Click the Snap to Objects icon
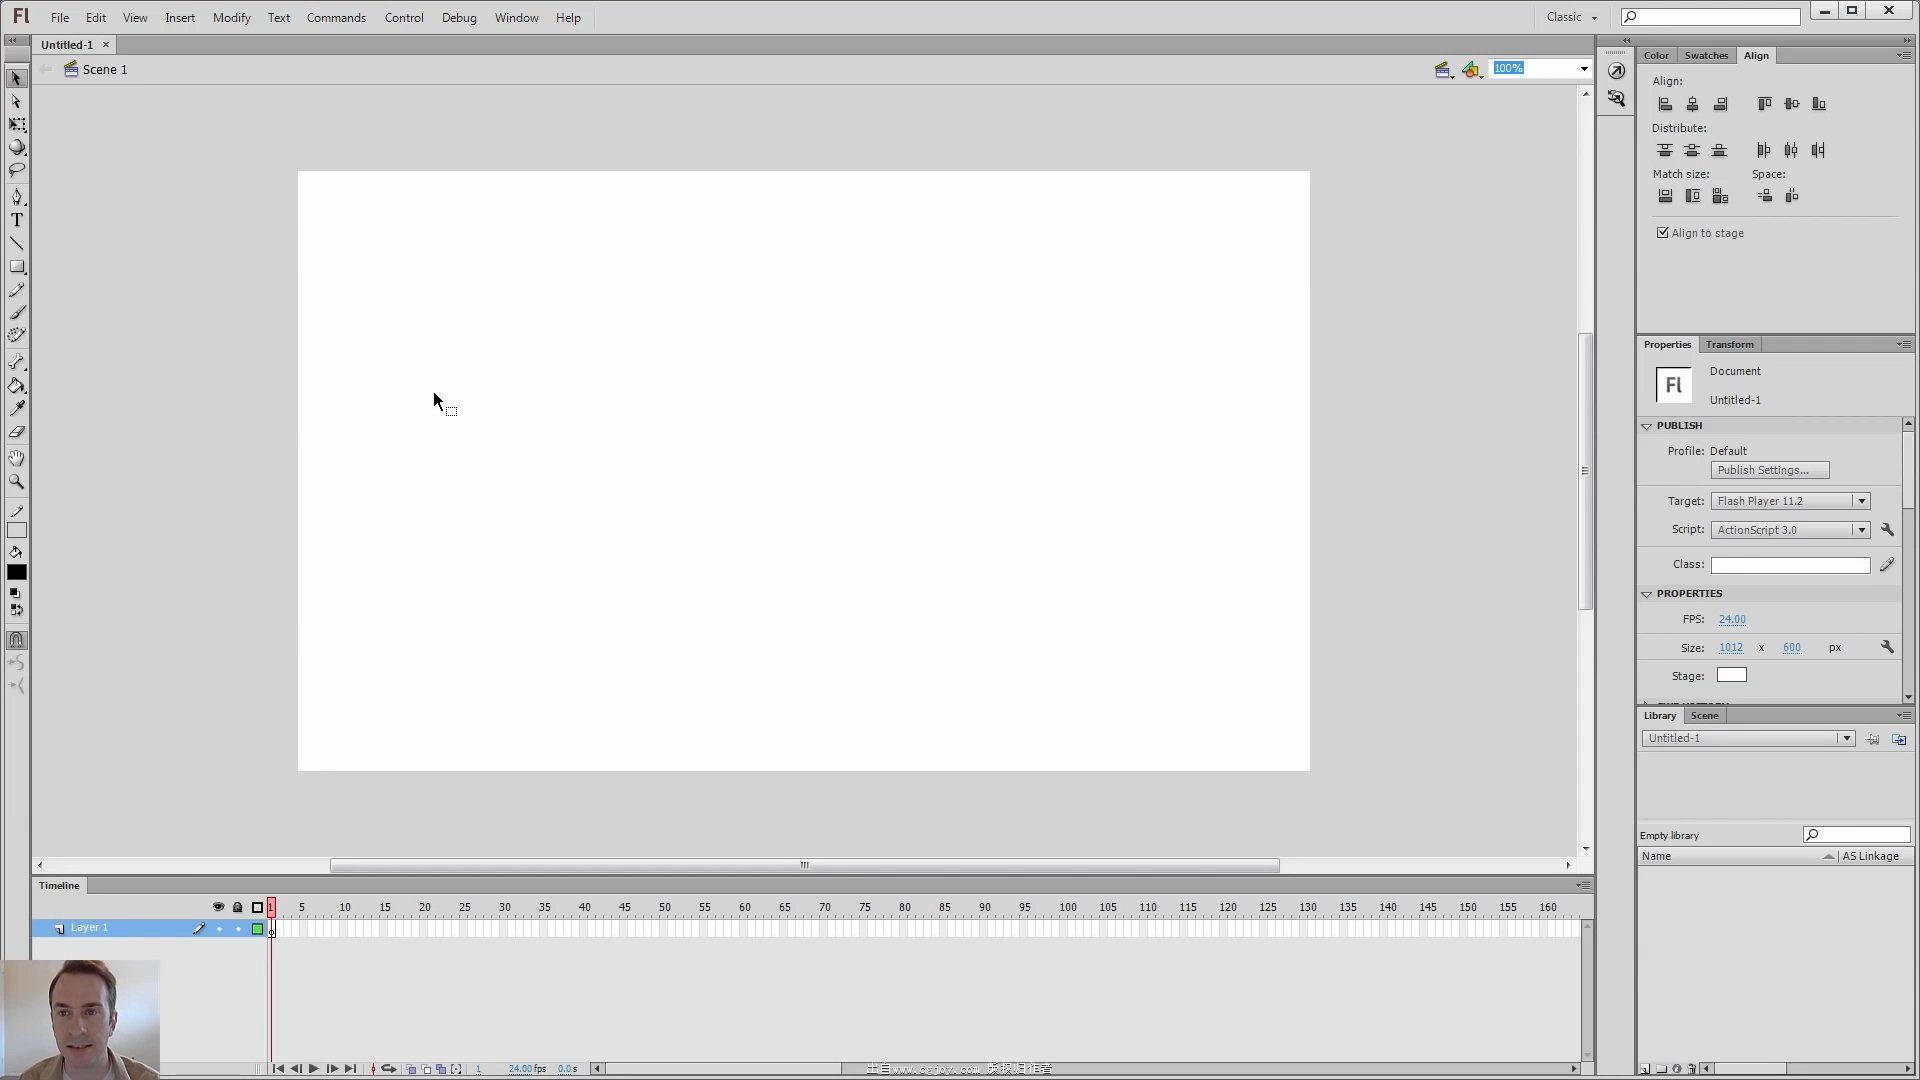 [x=17, y=640]
